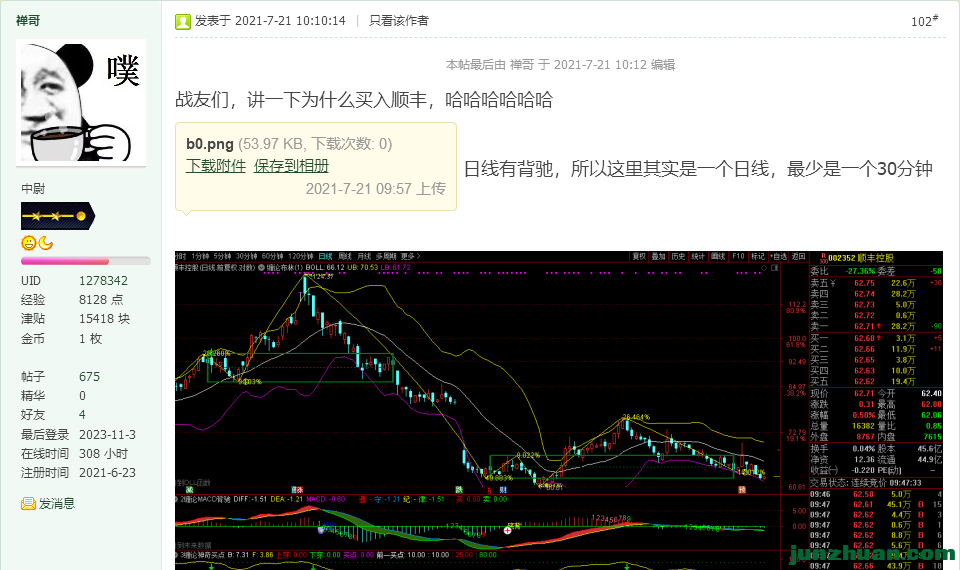Click the 注册时间 date 2021-6-23
The width and height of the screenshot is (960, 570).
tap(107, 473)
